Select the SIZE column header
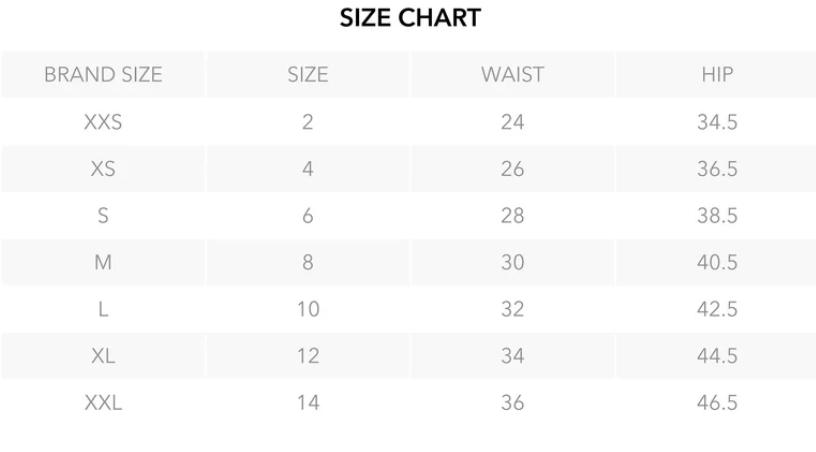The width and height of the screenshot is (816, 452). tap(308, 75)
